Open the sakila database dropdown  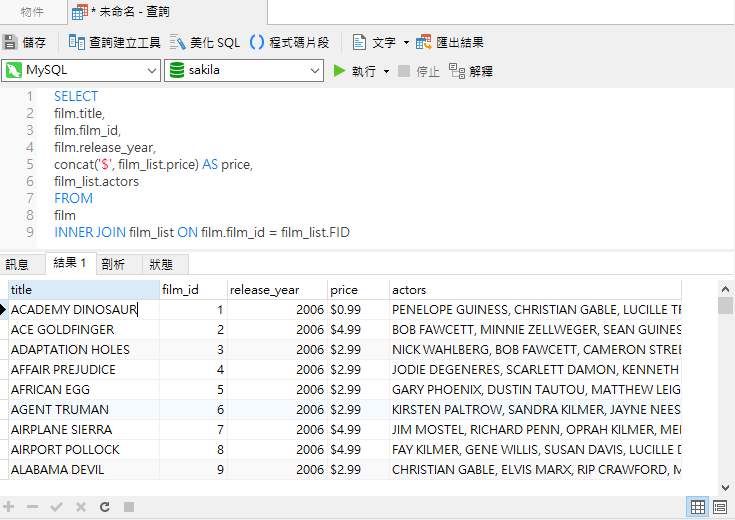tap(314, 71)
